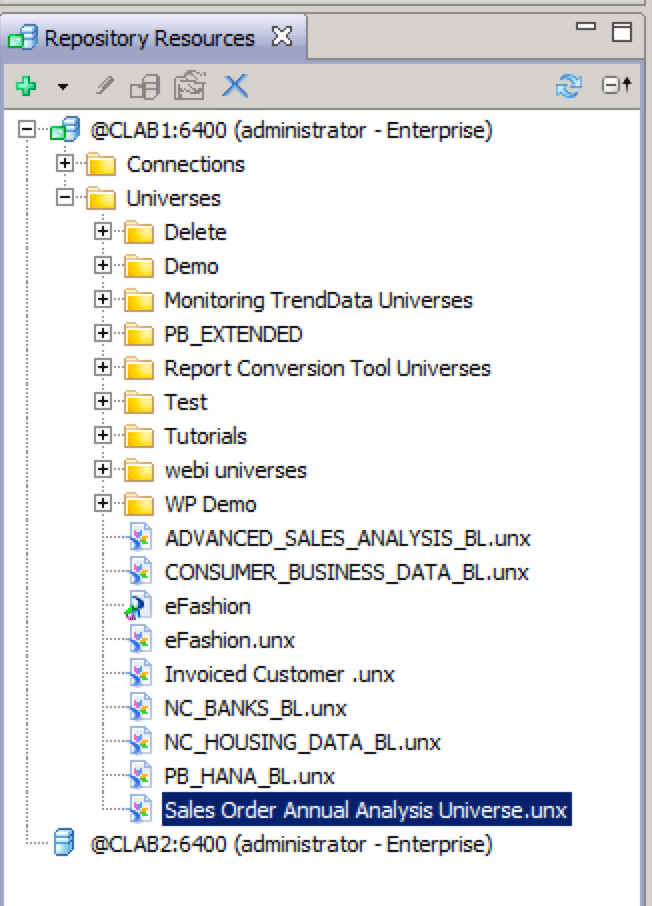The width and height of the screenshot is (652, 906).
Task: Expand the PB_EXTENDED folder
Action: point(103,333)
